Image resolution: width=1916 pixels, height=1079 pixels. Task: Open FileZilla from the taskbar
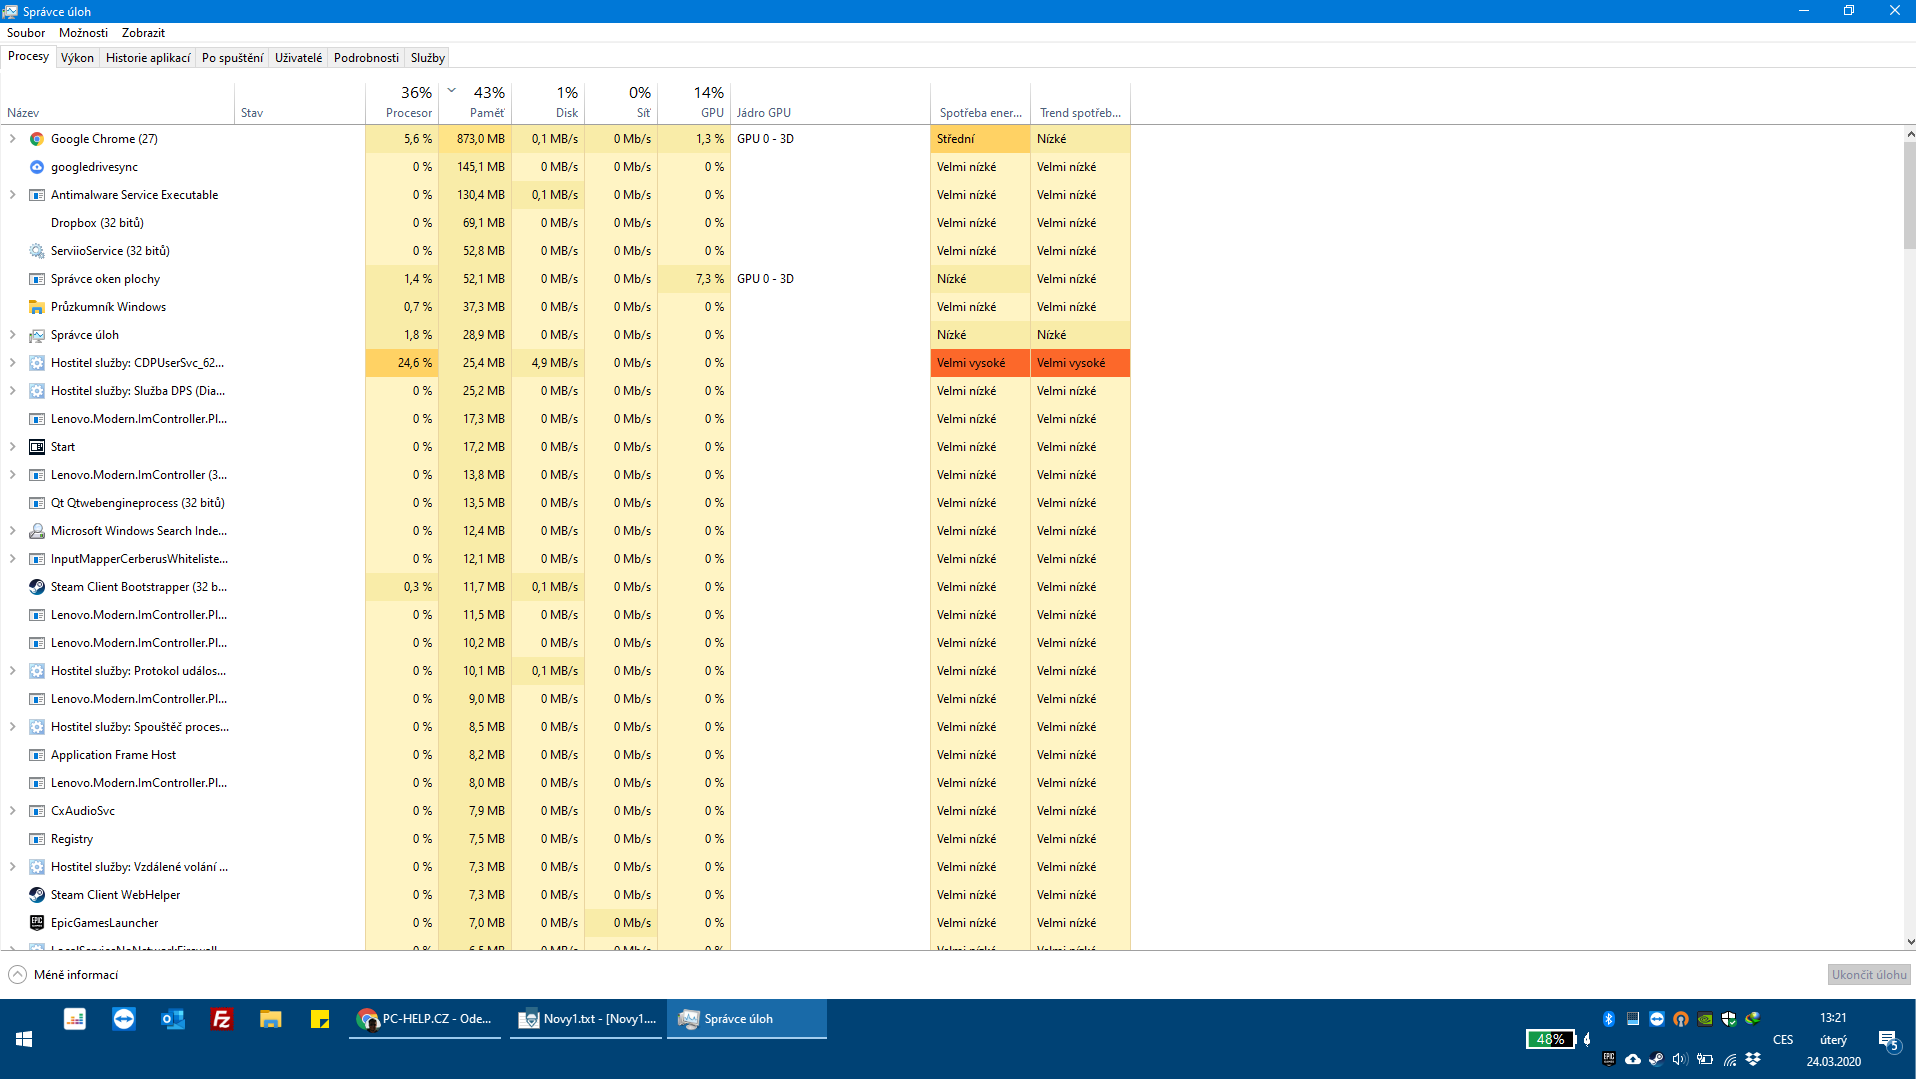[x=222, y=1019]
